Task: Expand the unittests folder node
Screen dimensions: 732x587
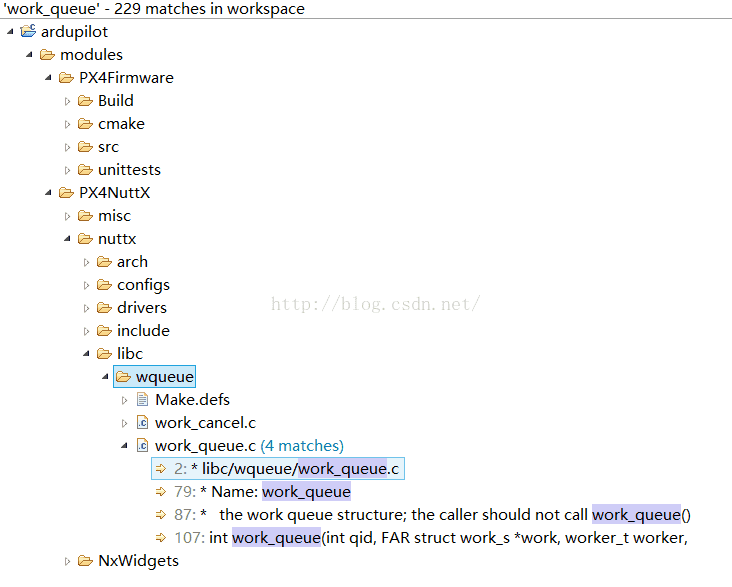Action: click(x=67, y=170)
